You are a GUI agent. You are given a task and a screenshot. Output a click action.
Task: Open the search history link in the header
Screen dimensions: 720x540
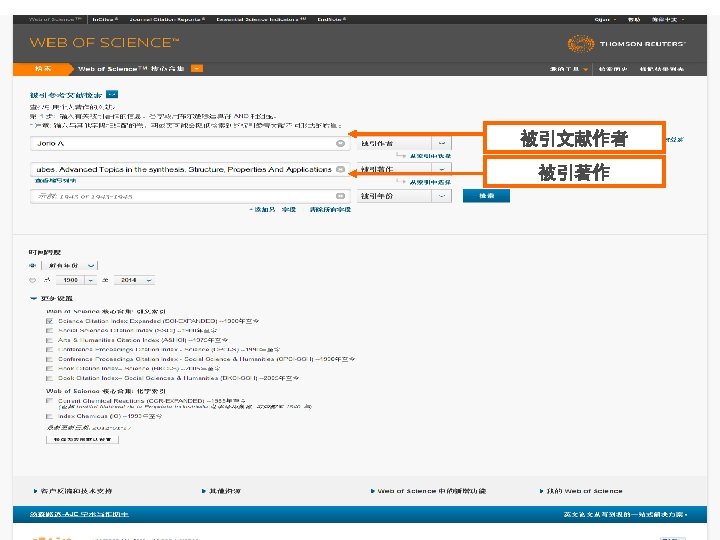[x=613, y=69]
